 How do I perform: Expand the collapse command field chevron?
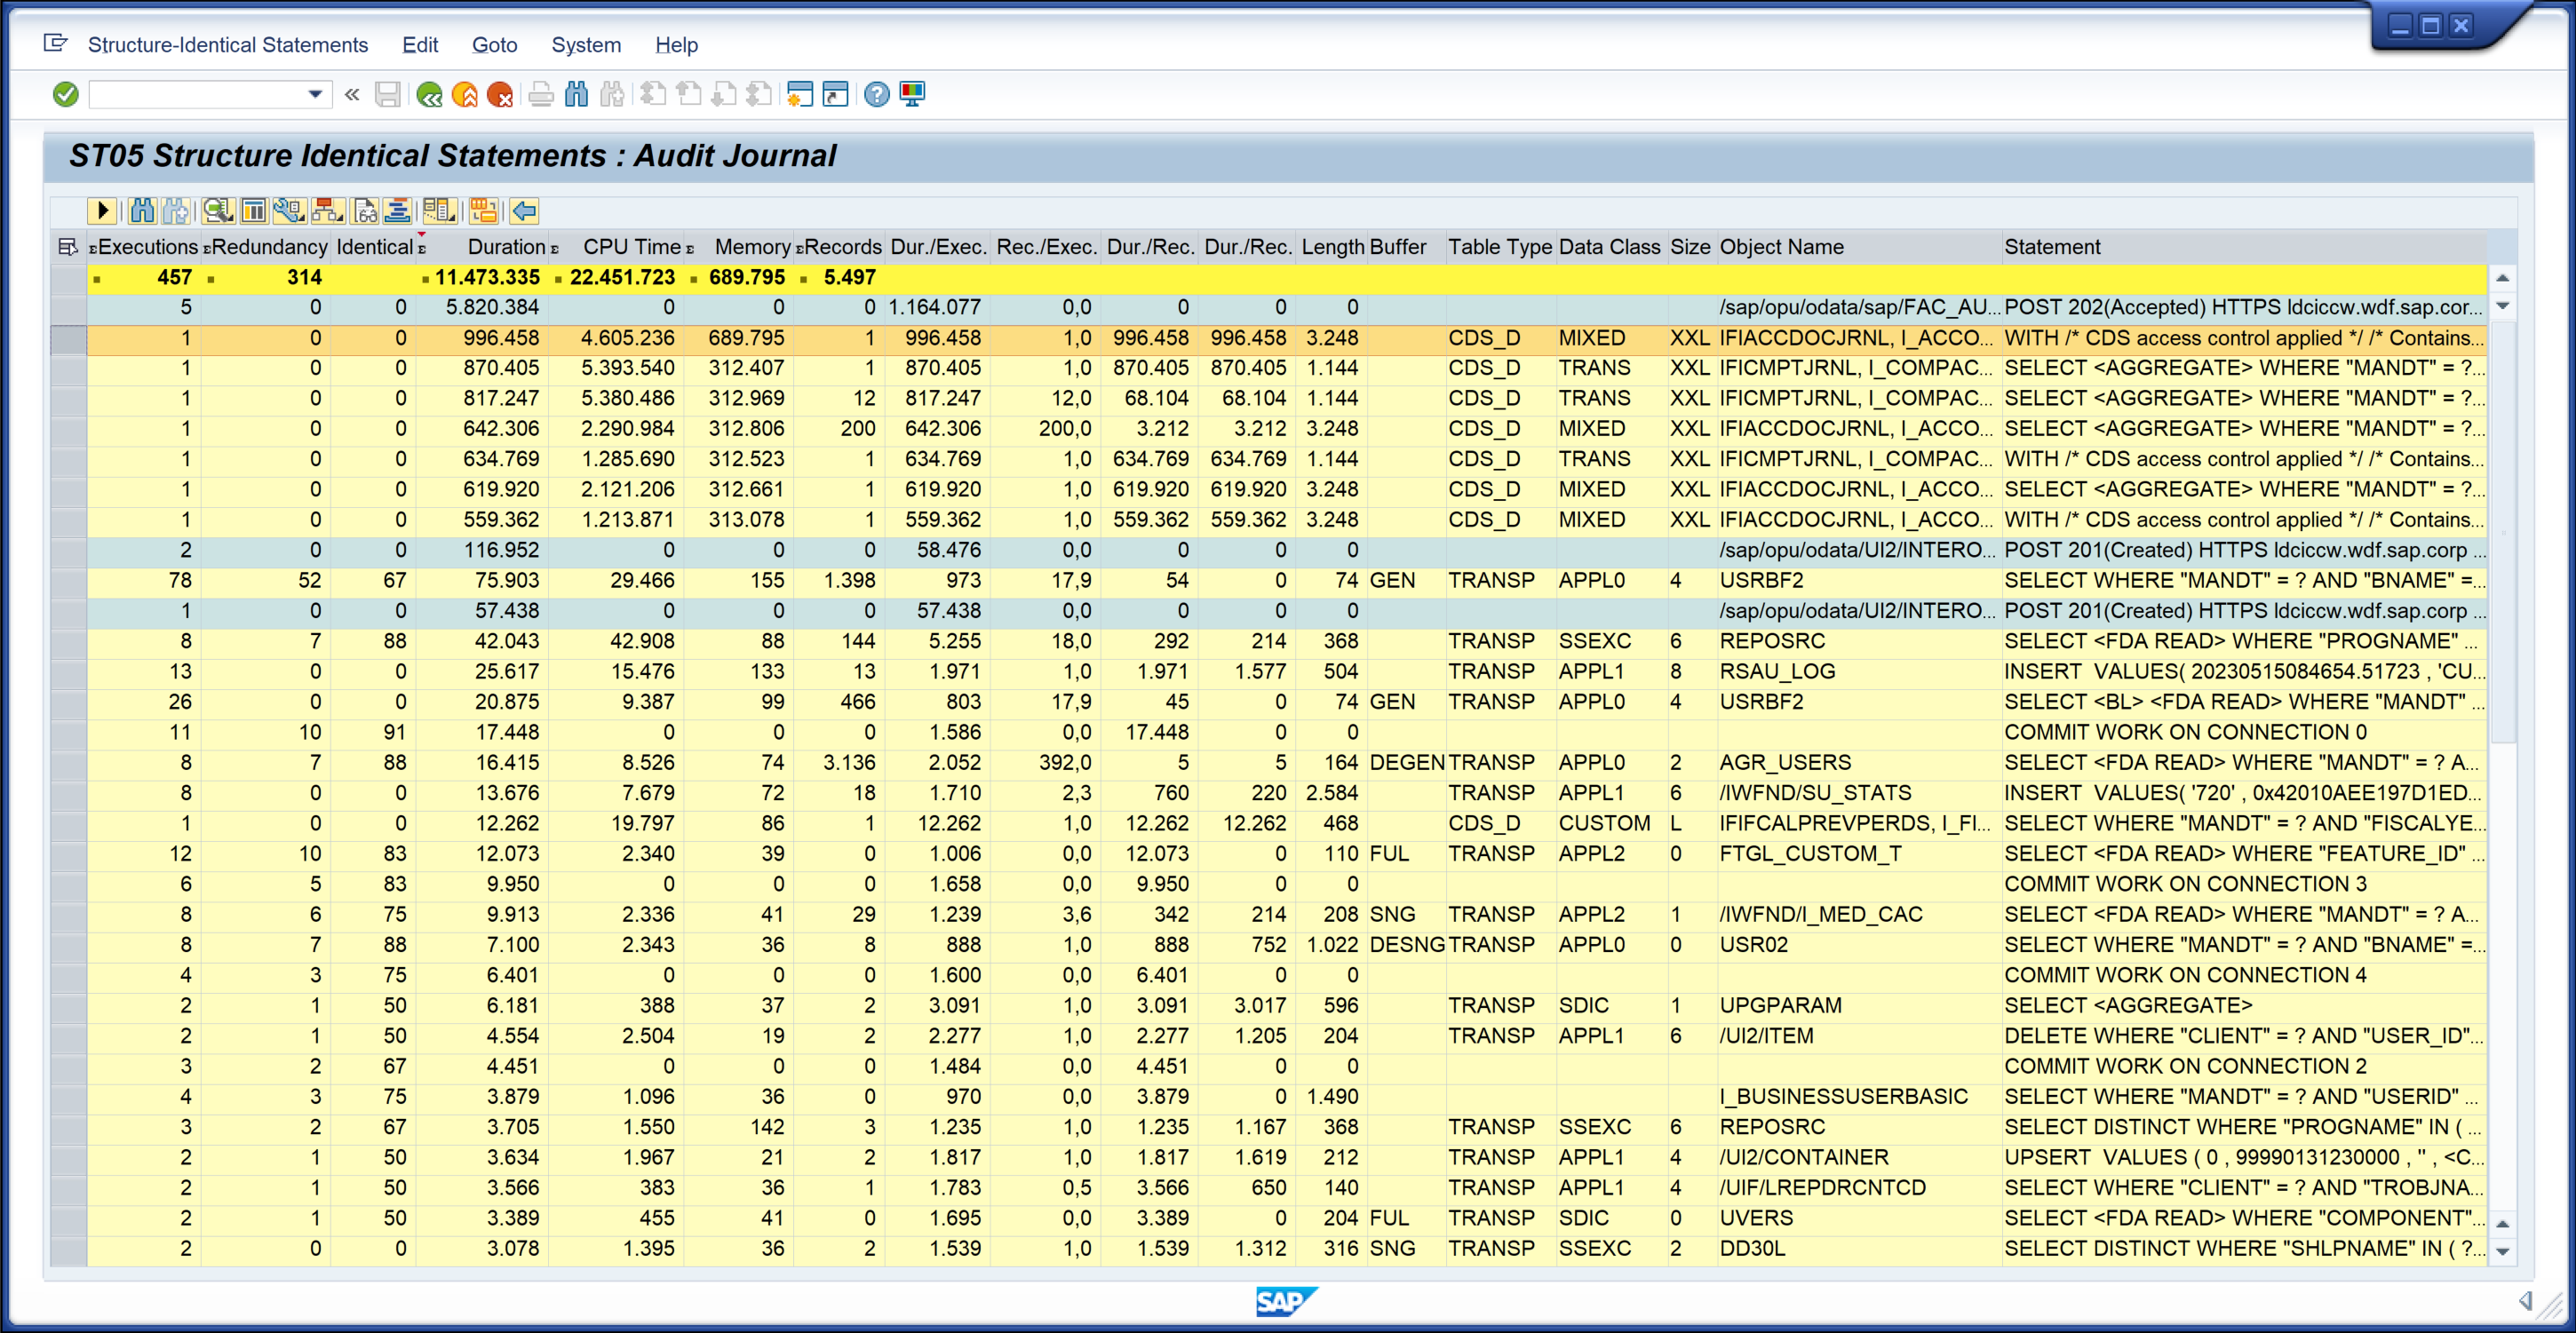[x=352, y=95]
